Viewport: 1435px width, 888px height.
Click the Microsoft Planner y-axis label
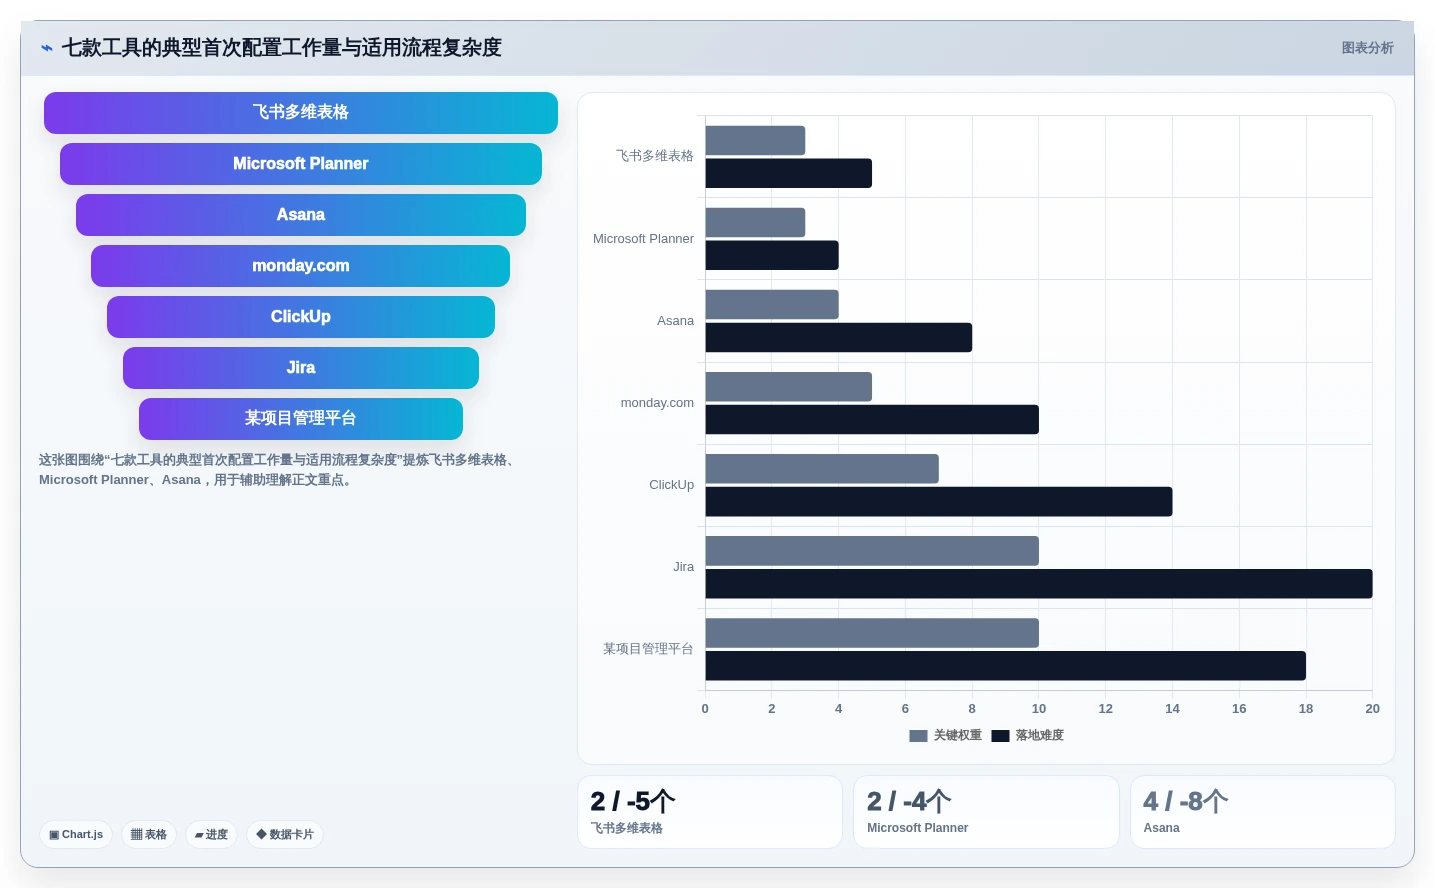coord(643,239)
